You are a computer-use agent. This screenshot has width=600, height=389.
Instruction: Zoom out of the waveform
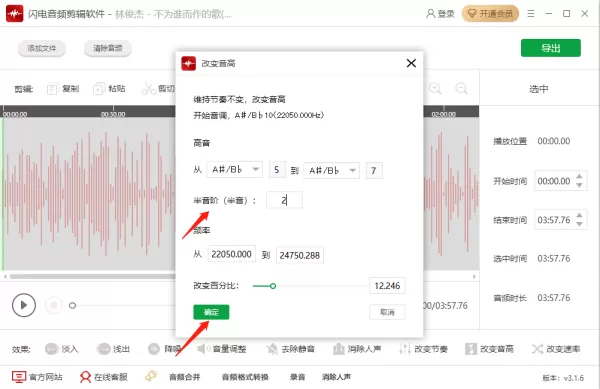click(x=461, y=88)
